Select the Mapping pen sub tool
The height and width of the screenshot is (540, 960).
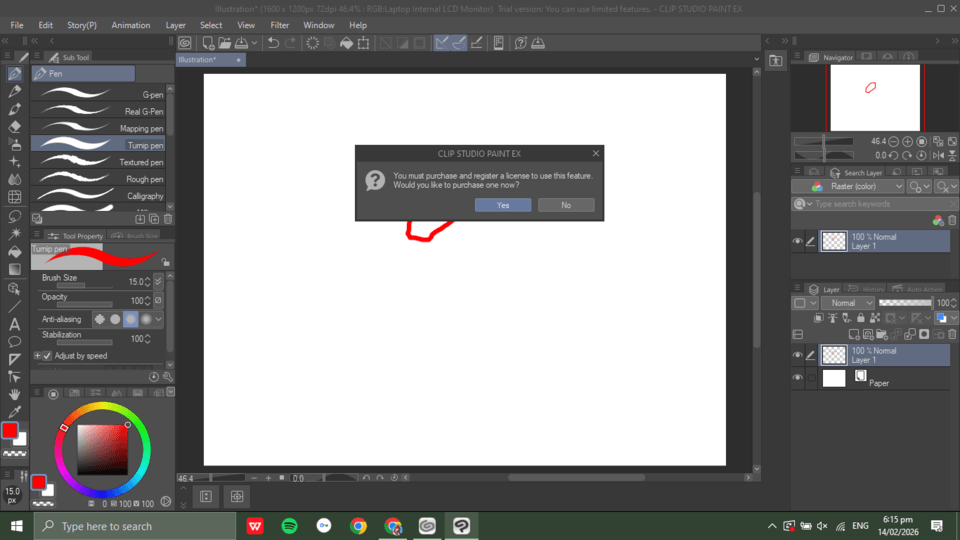point(98,128)
